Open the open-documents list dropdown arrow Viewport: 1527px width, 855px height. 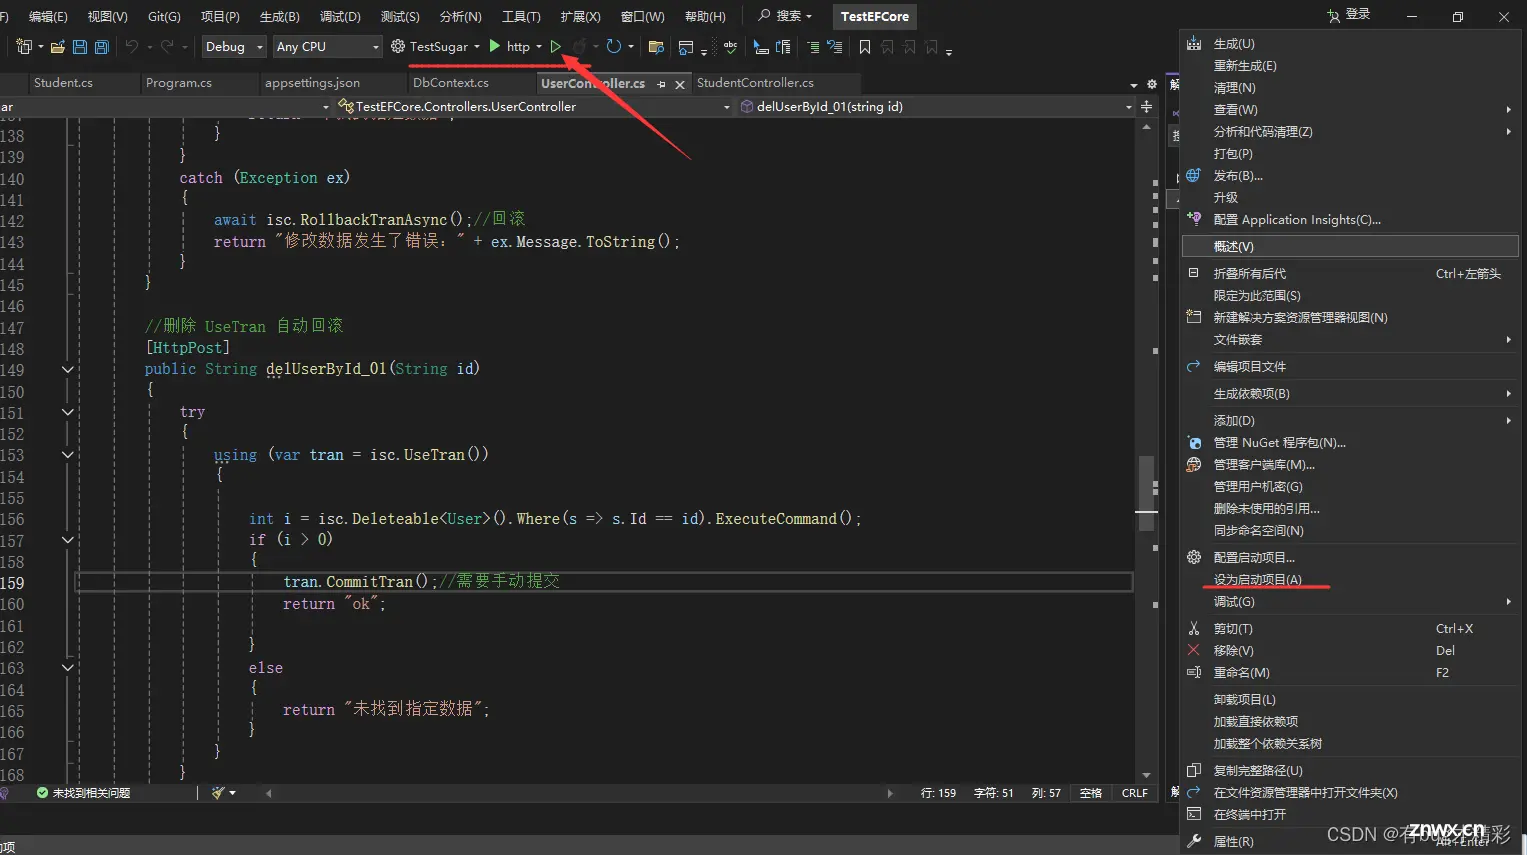coord(1134,85)
